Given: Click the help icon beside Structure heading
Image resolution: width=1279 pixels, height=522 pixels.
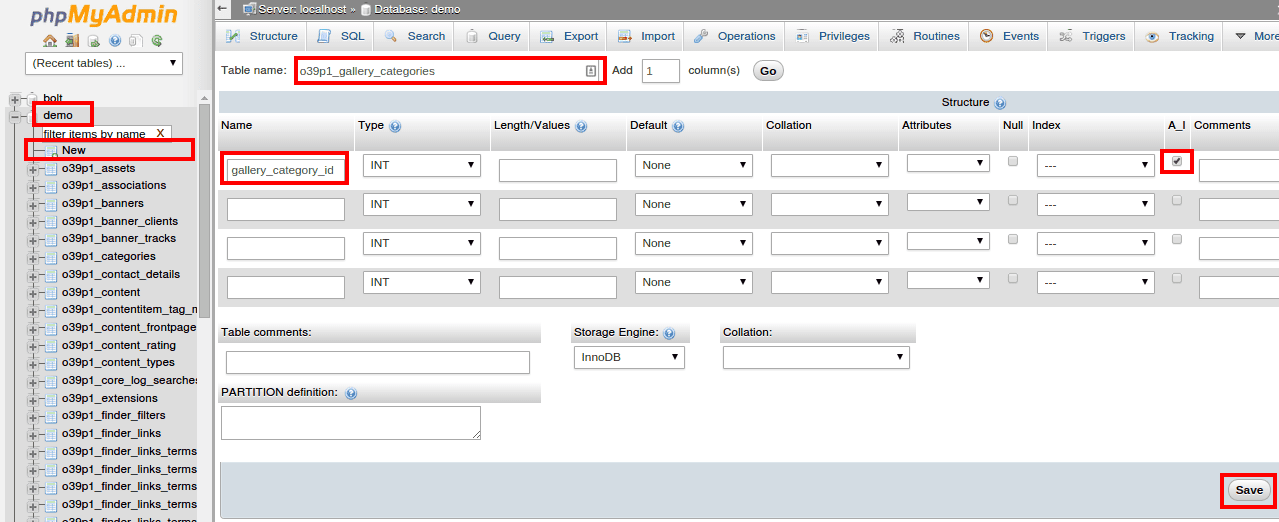Looking at the screenshot, I should pyautogui.click(x=1000, y=103).
